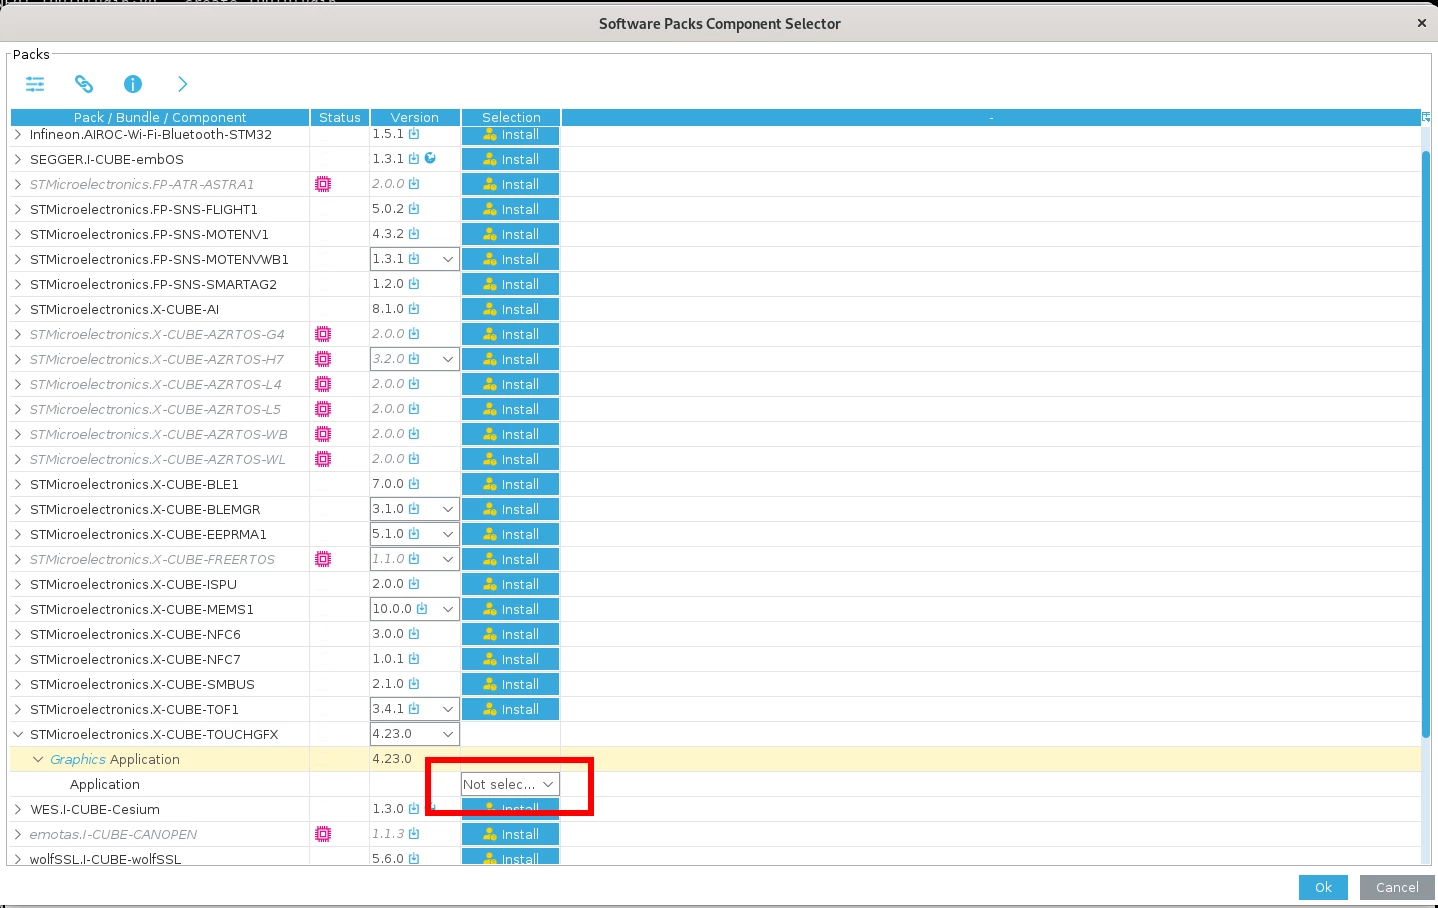Open the pack filter settings icon

pos(35,84)
